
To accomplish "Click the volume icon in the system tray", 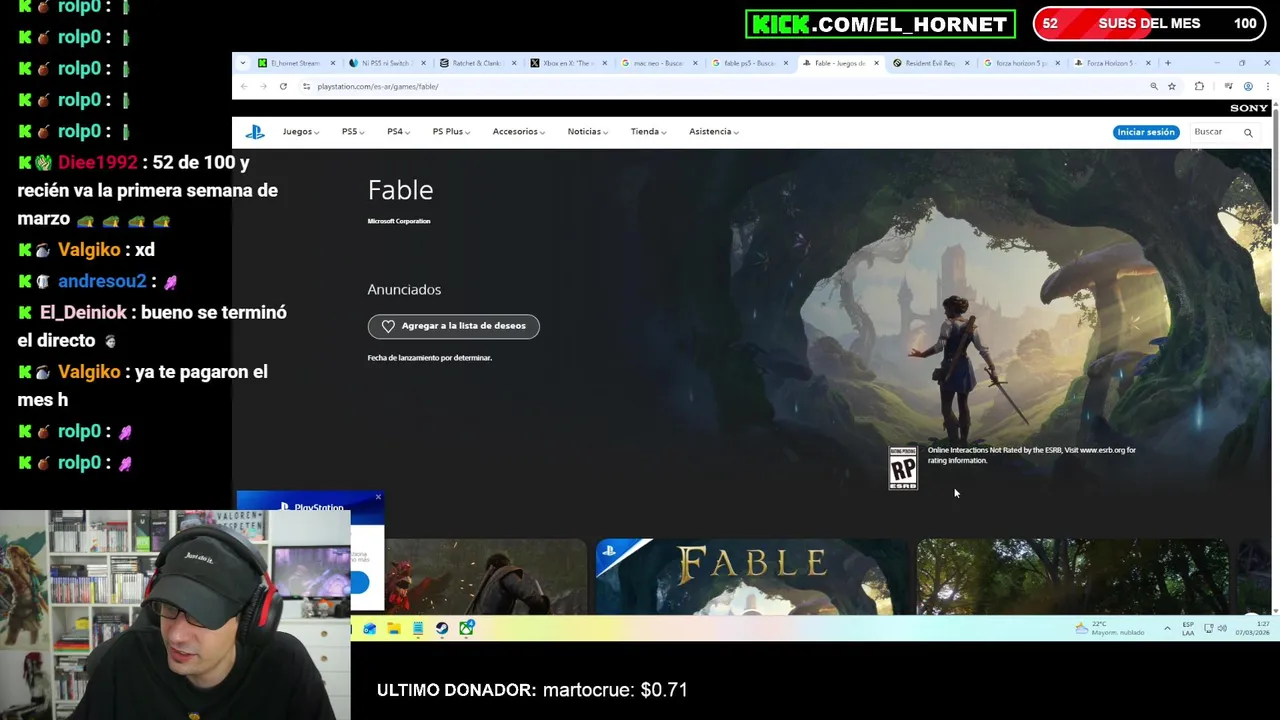I will (x=1223, y=628).
